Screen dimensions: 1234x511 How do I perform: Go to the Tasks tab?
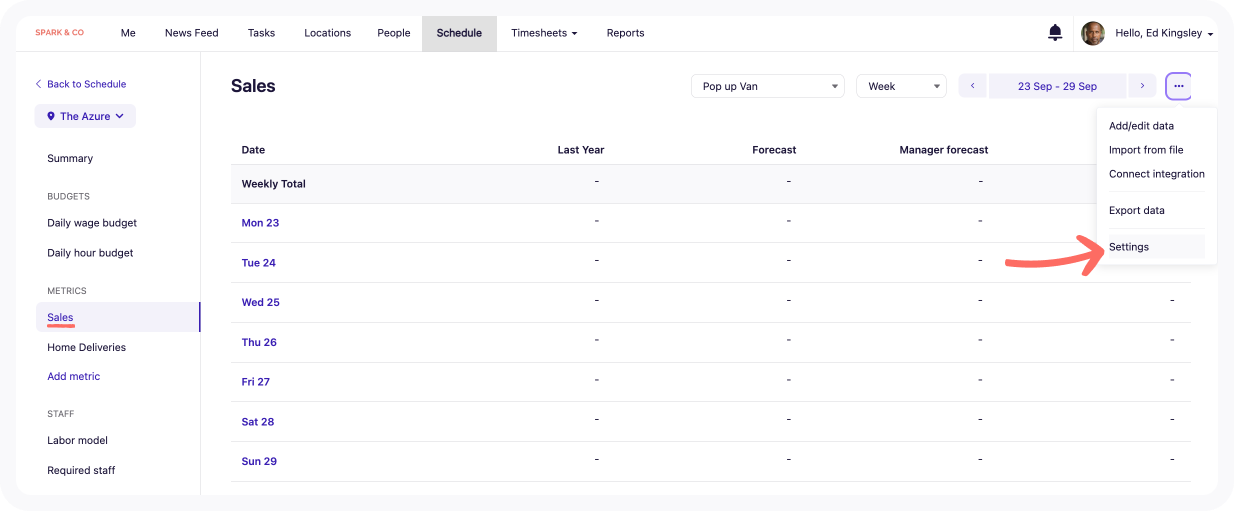pyautogui.click(x=261, y=33)
